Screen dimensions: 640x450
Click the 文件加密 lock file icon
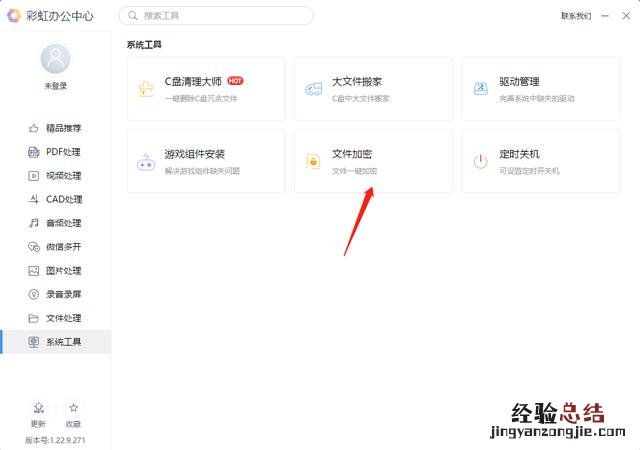click(x=313, y=161)
